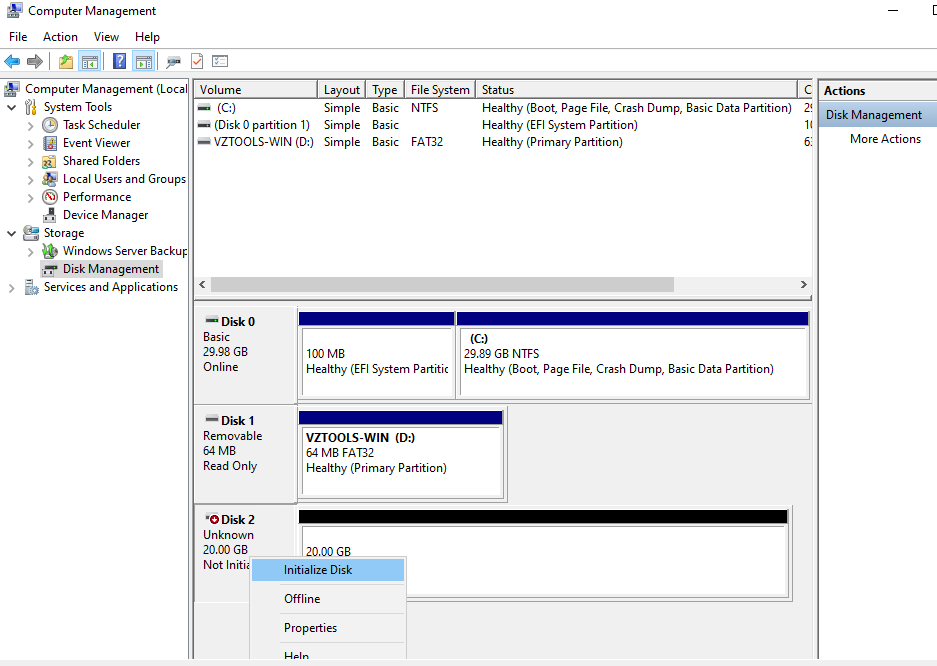The image size is (937, 666).
Task: Select the Disk 0 Basic 29.98 GB label
Action: pos(245,355)
